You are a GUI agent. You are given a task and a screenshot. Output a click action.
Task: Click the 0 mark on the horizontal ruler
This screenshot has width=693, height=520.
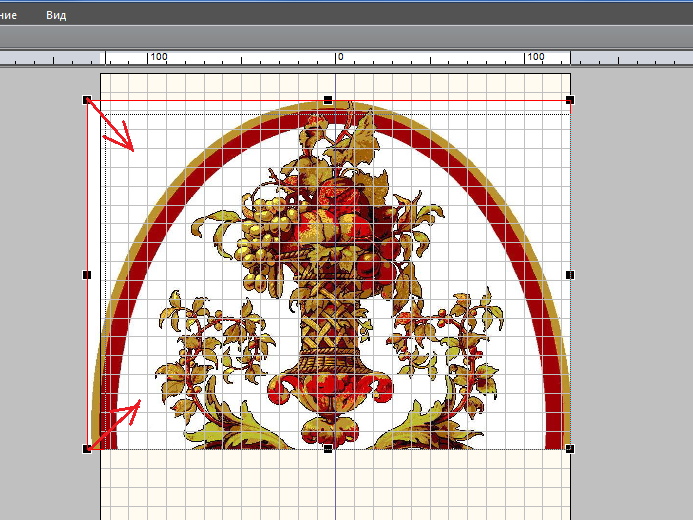pos(340,57)
